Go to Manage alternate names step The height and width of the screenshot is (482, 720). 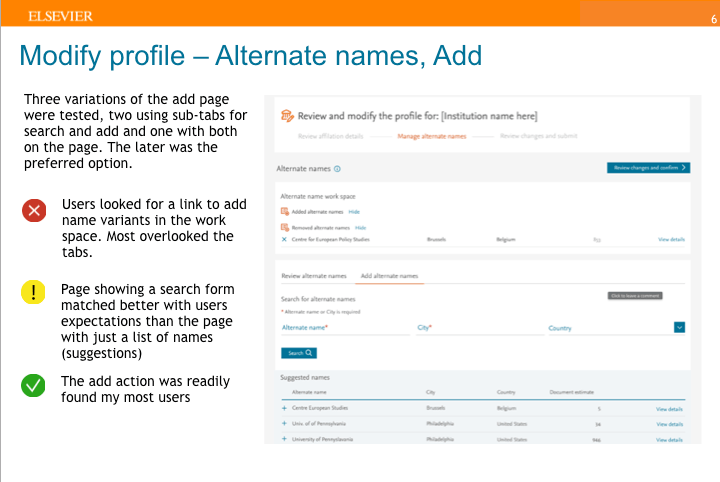coord(431,136)
